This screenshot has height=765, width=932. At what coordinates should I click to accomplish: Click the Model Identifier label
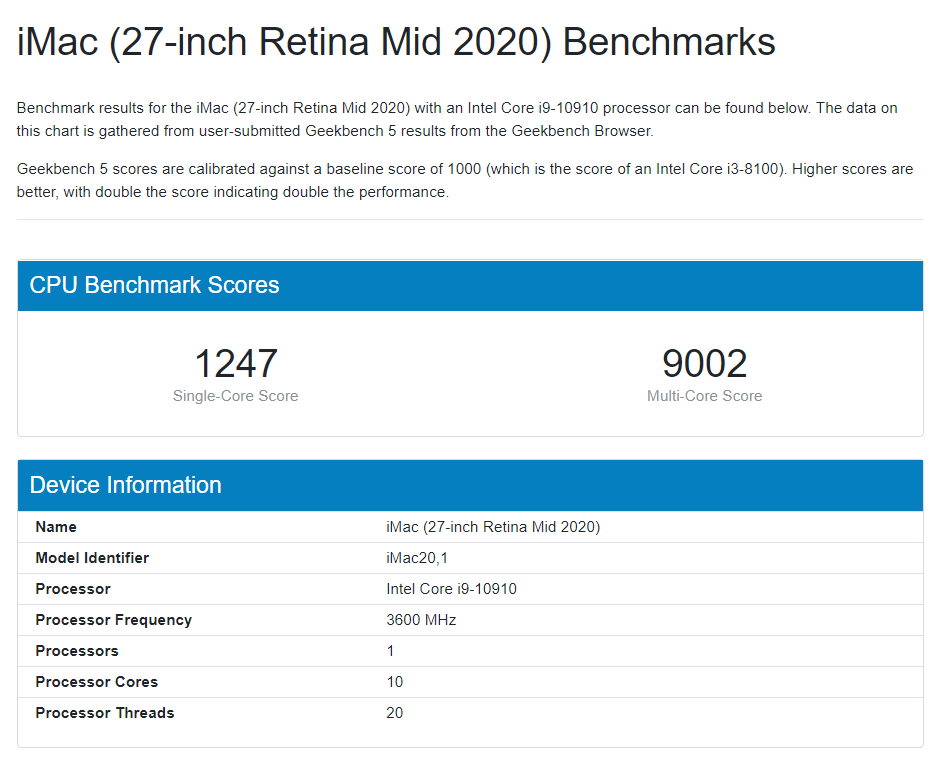pyautogui.click(x=92, y=558)
